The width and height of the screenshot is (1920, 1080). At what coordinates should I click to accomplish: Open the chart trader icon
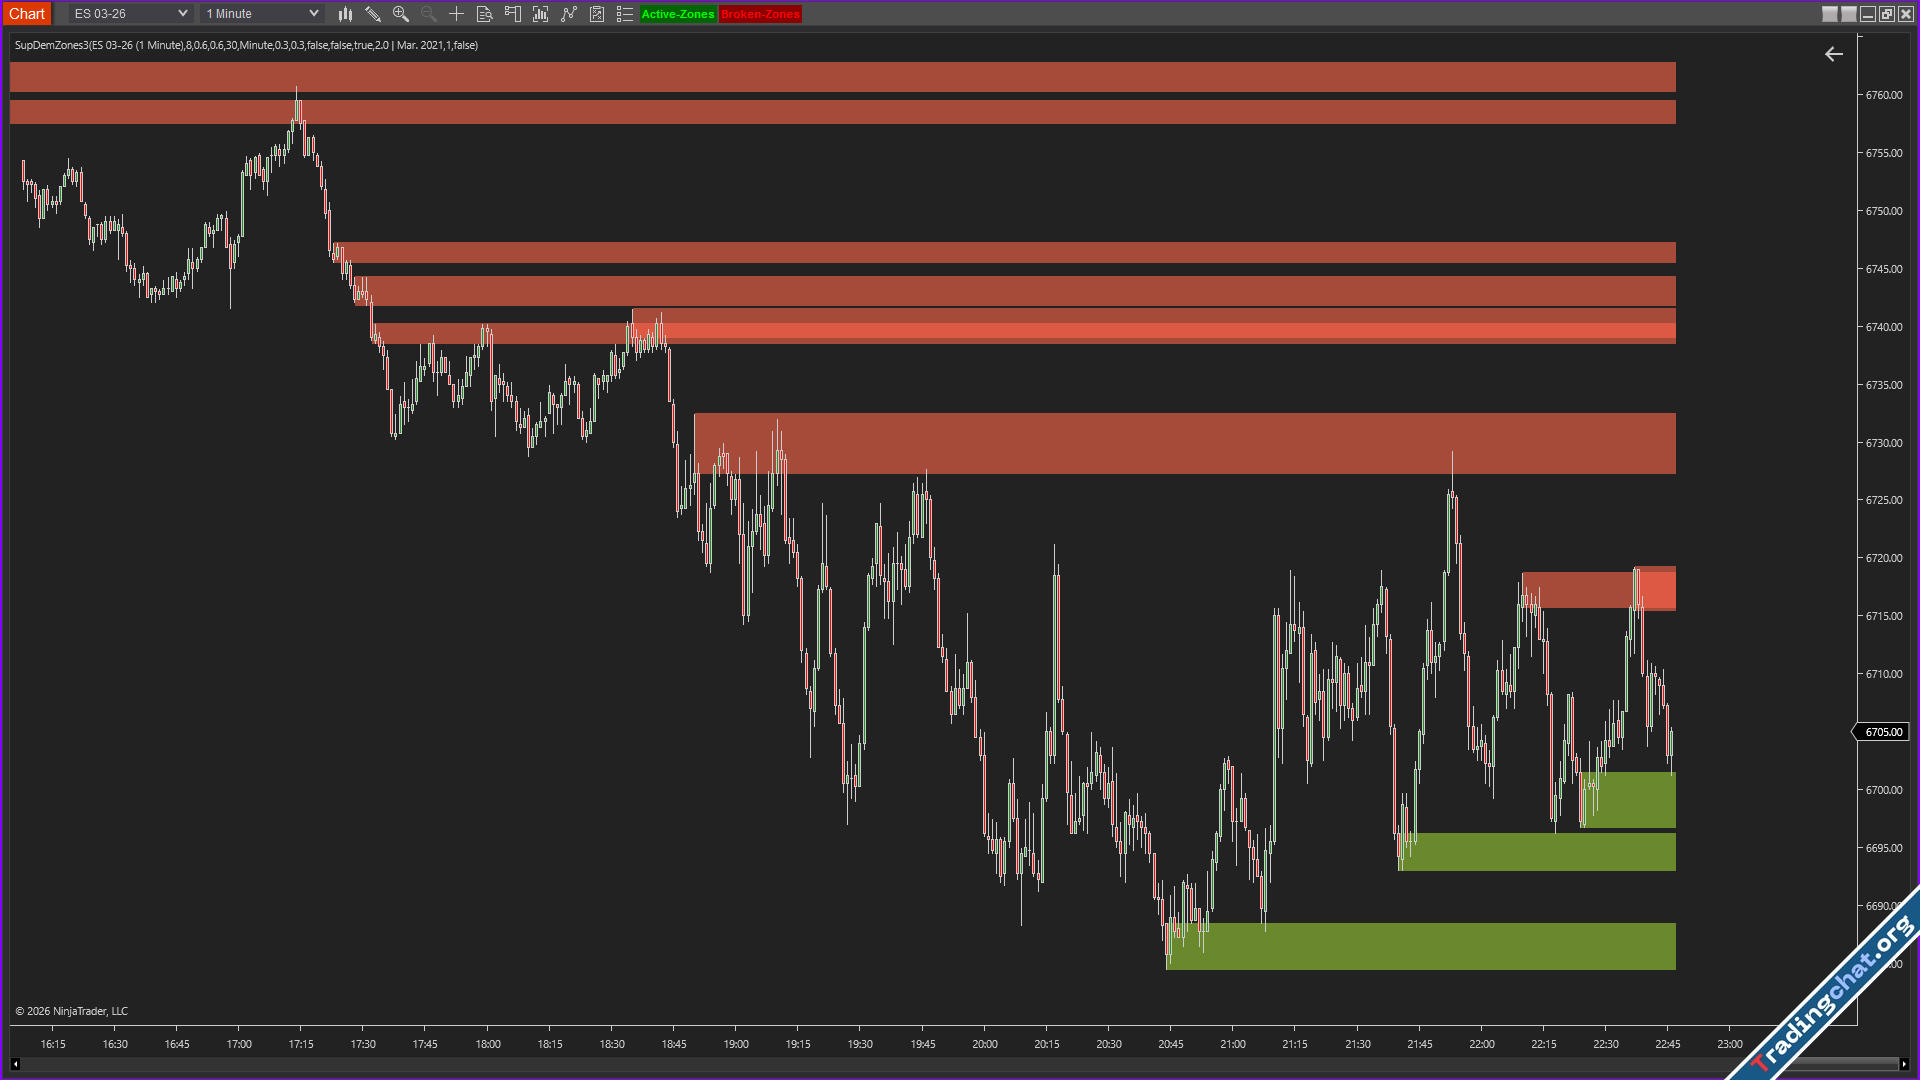(x=513, y=14)
